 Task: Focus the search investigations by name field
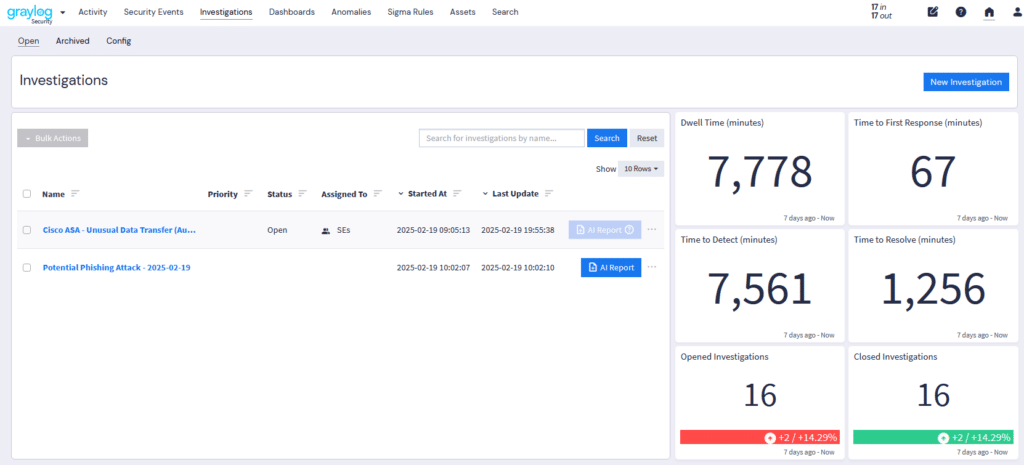(x=501, y=138)
